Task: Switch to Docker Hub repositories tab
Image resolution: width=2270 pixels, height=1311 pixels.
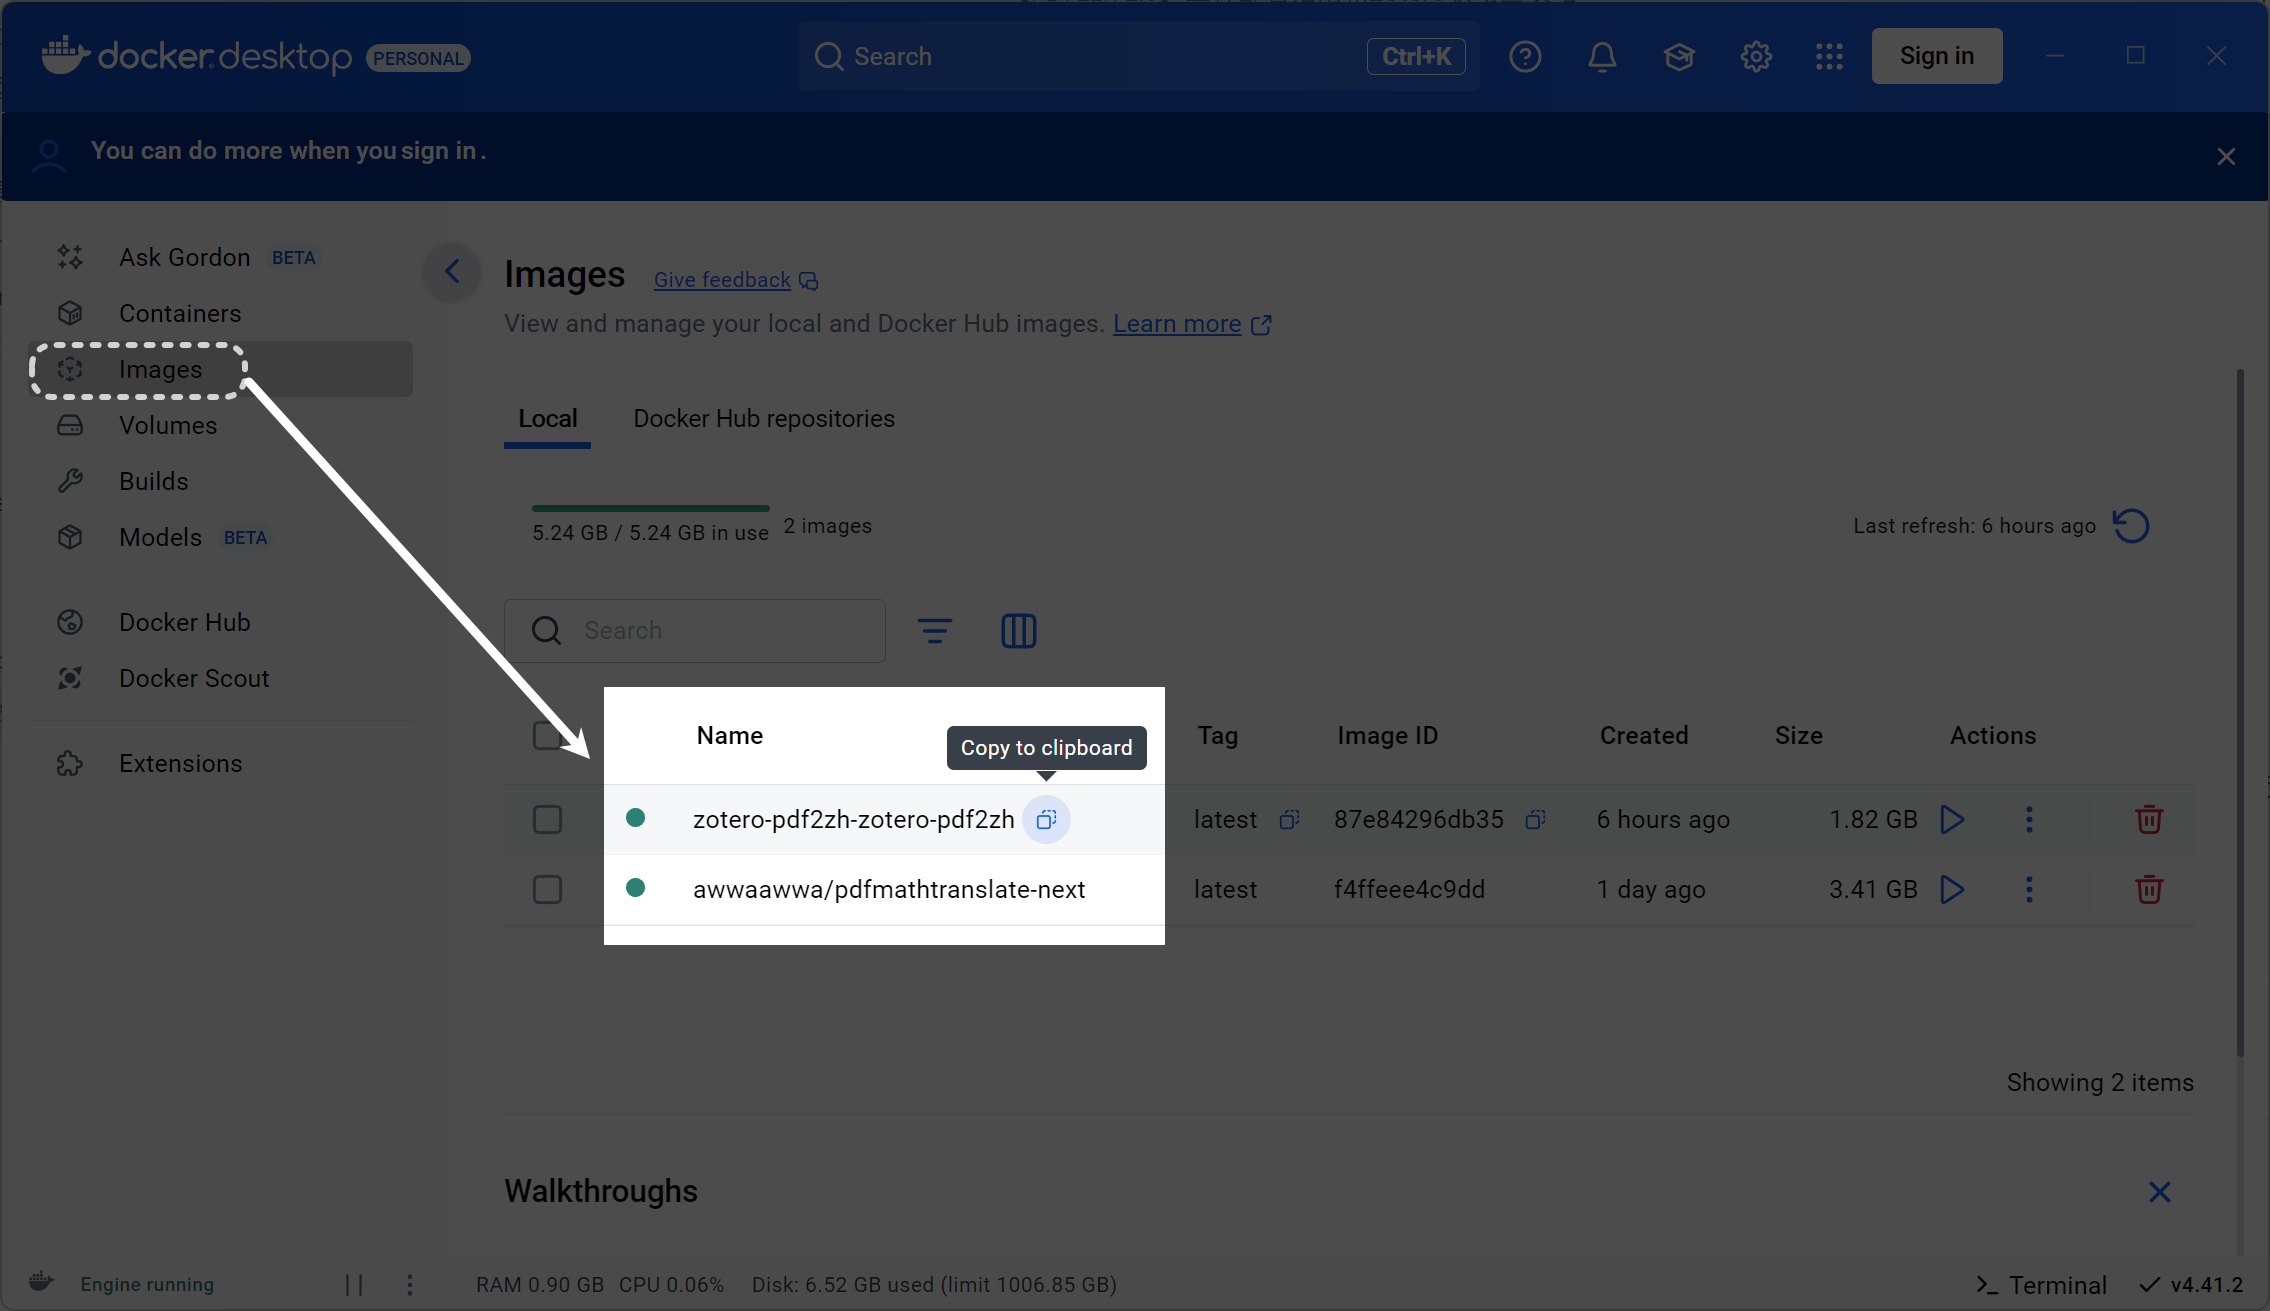Action: point(764,419)
